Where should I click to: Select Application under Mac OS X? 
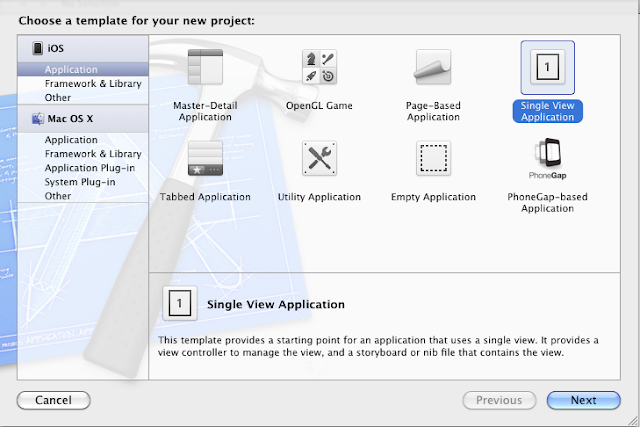pos(71,140)
